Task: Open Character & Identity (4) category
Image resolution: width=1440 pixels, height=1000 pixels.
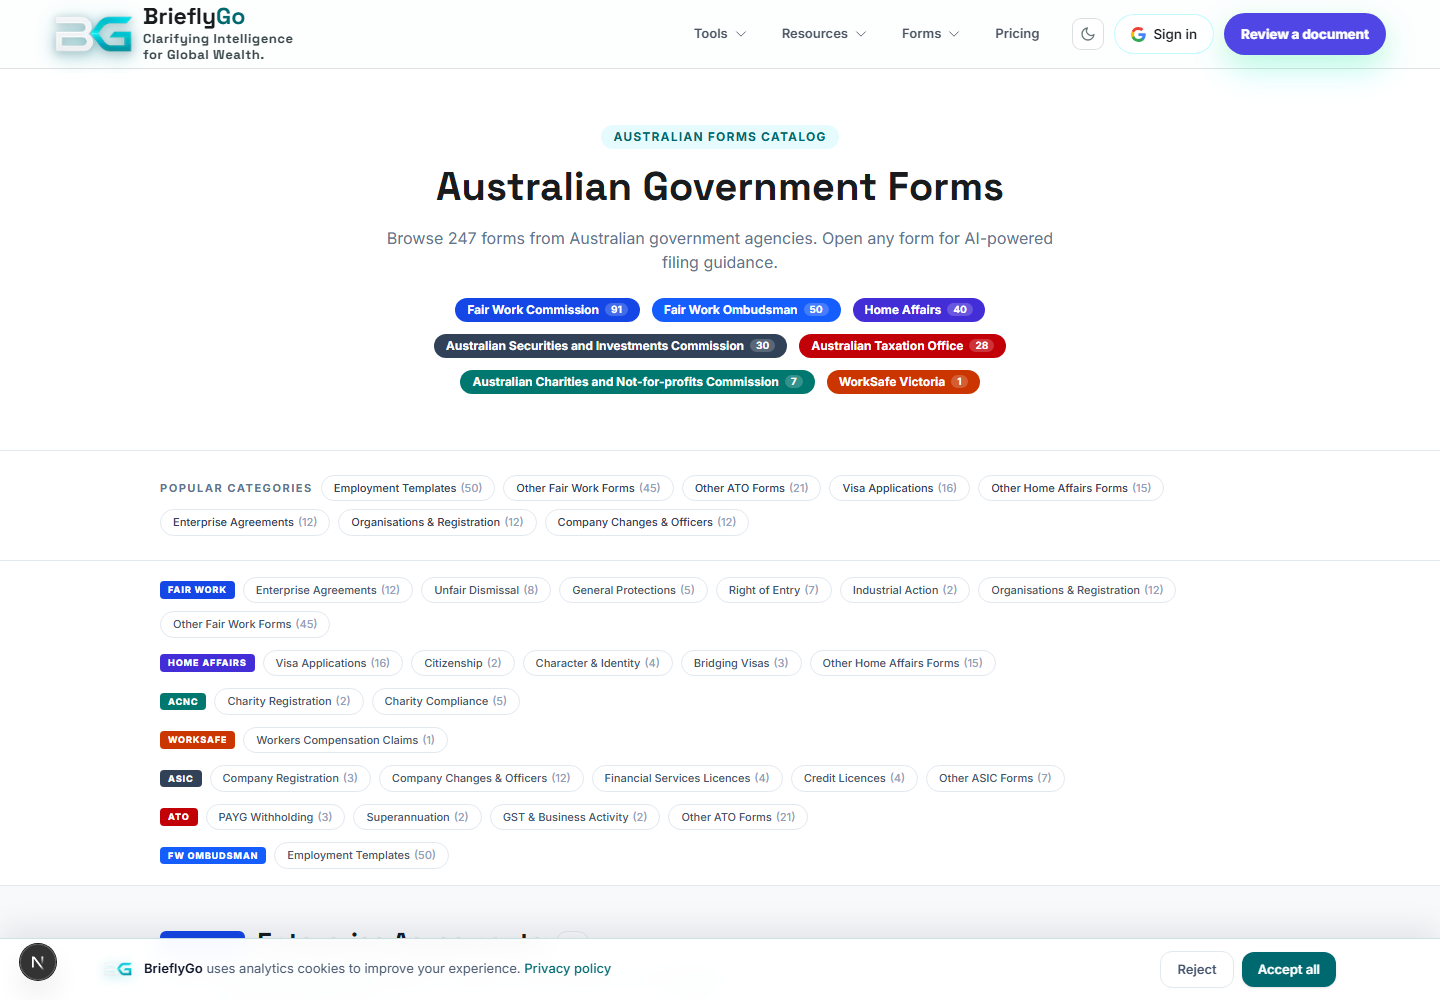Action: 598,663
